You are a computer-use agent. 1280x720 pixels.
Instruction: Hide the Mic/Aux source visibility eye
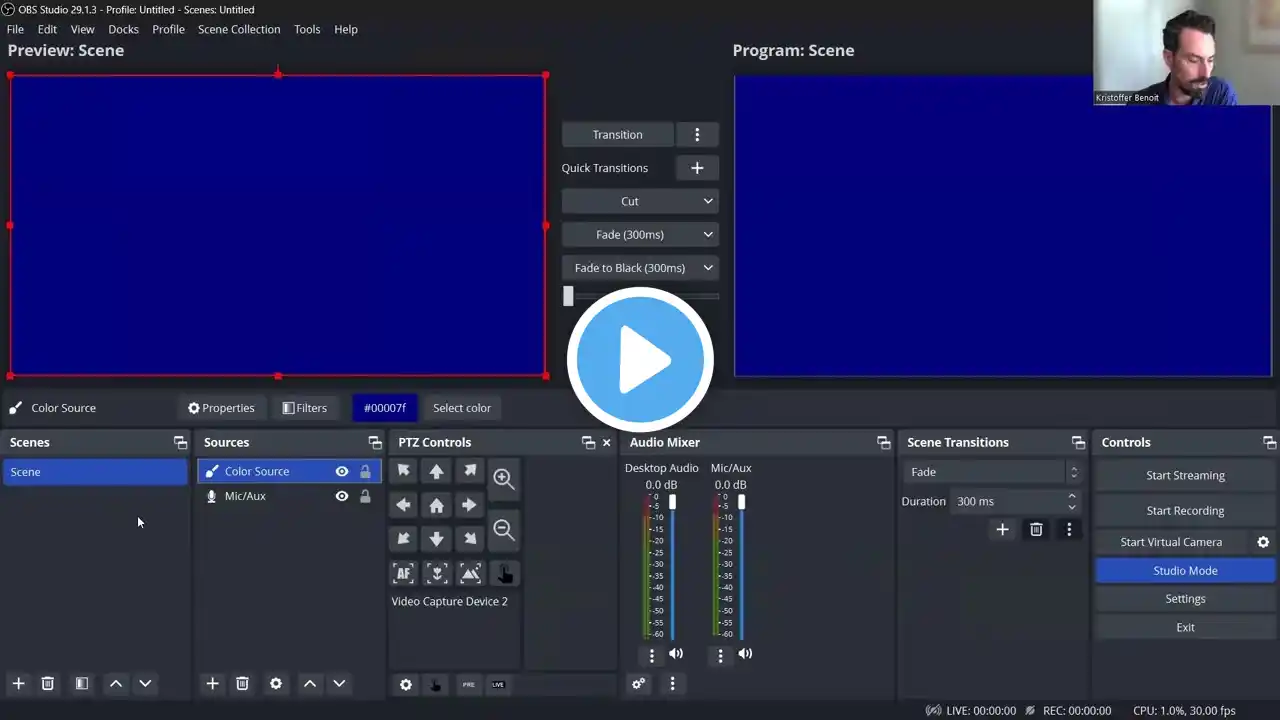coord(342,496)
